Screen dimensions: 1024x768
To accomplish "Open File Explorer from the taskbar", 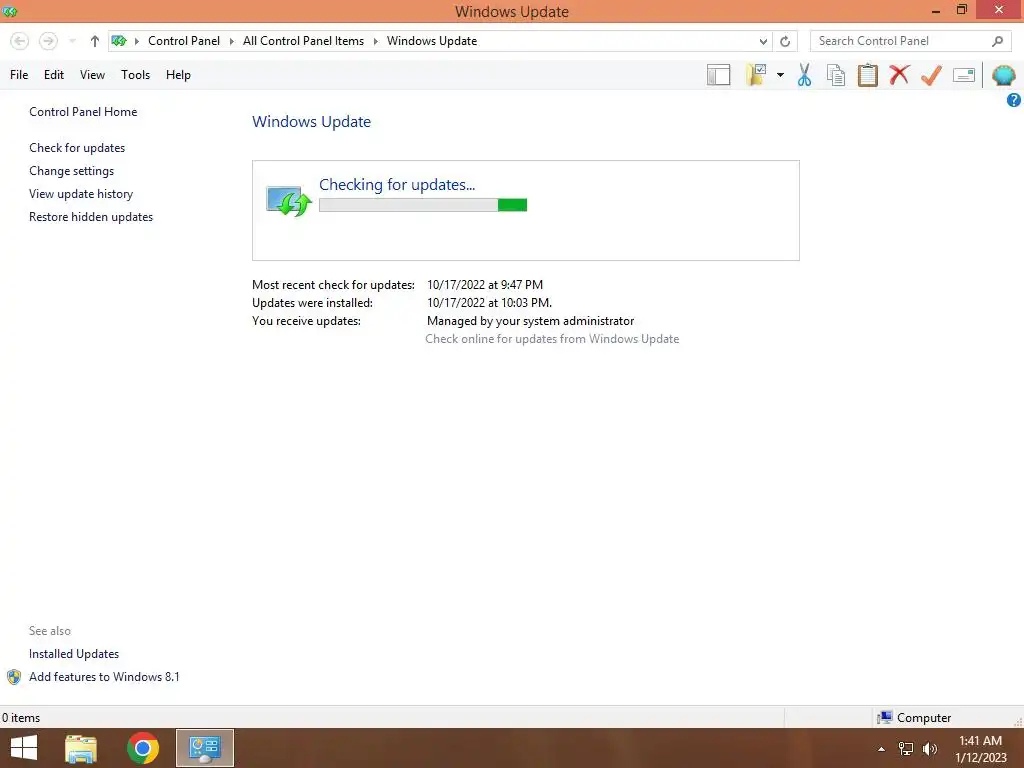I will tap(81, 748).
